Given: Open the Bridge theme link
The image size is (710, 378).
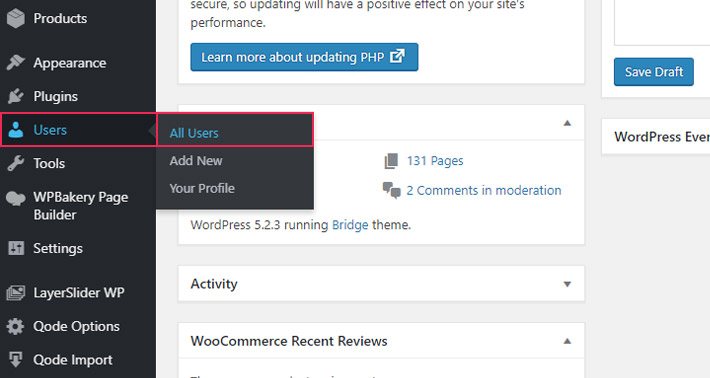Looking at the screenshot, I should pyautogui.click(x=350, y=225).
